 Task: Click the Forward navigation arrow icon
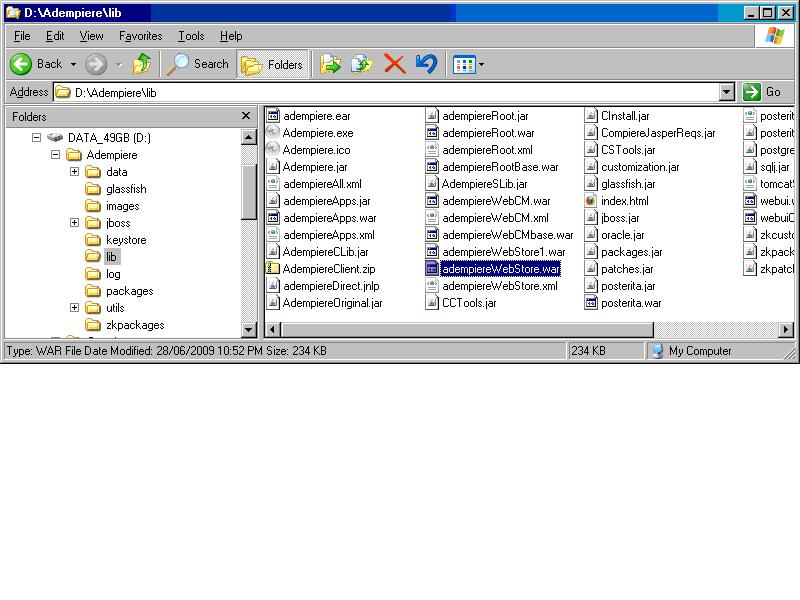point(95,64)
